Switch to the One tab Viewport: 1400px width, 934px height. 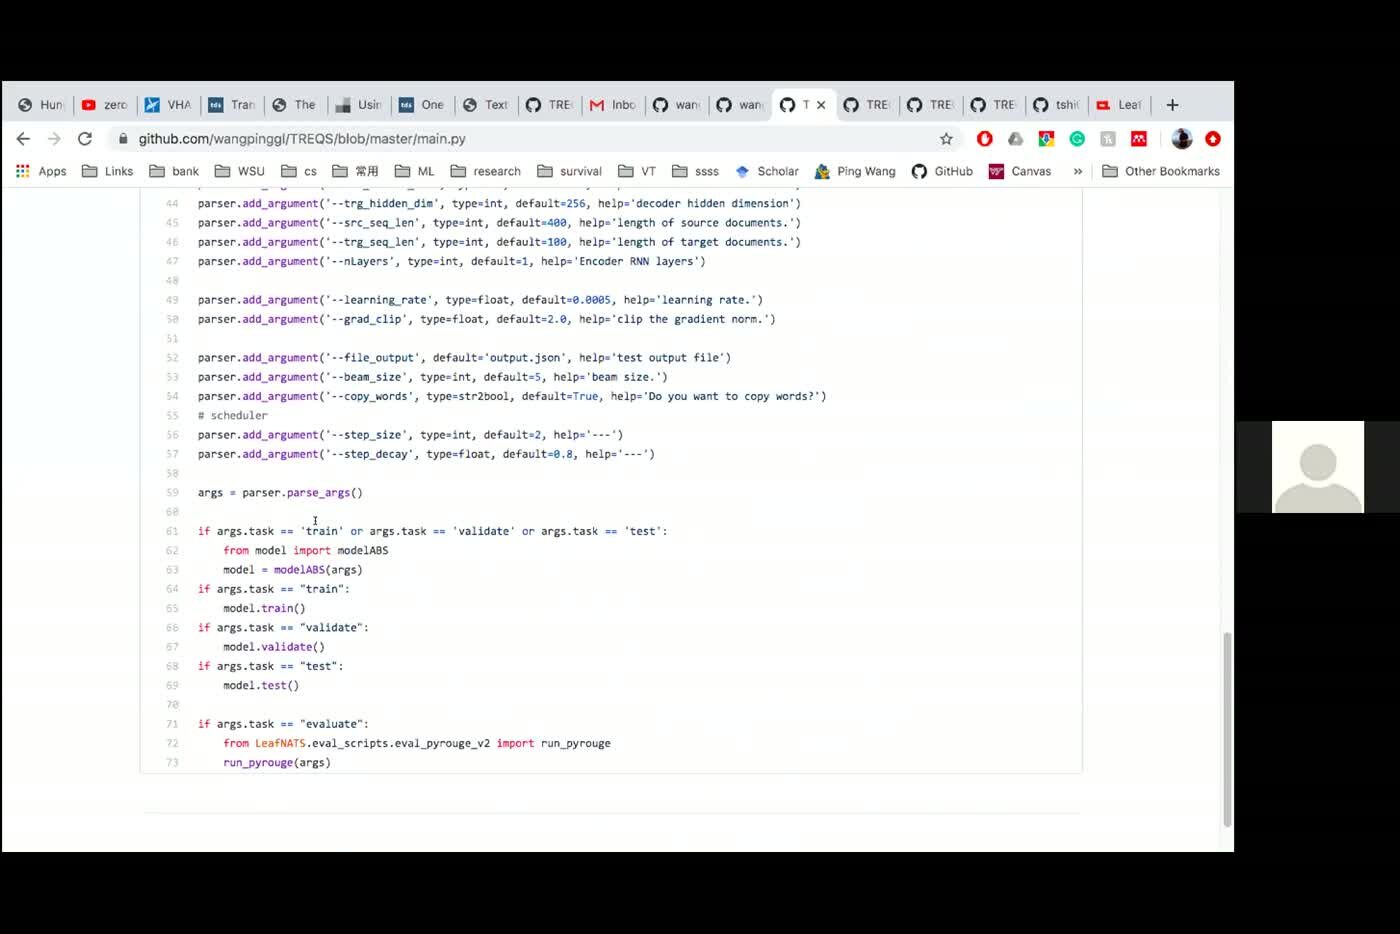pos(421,105)
